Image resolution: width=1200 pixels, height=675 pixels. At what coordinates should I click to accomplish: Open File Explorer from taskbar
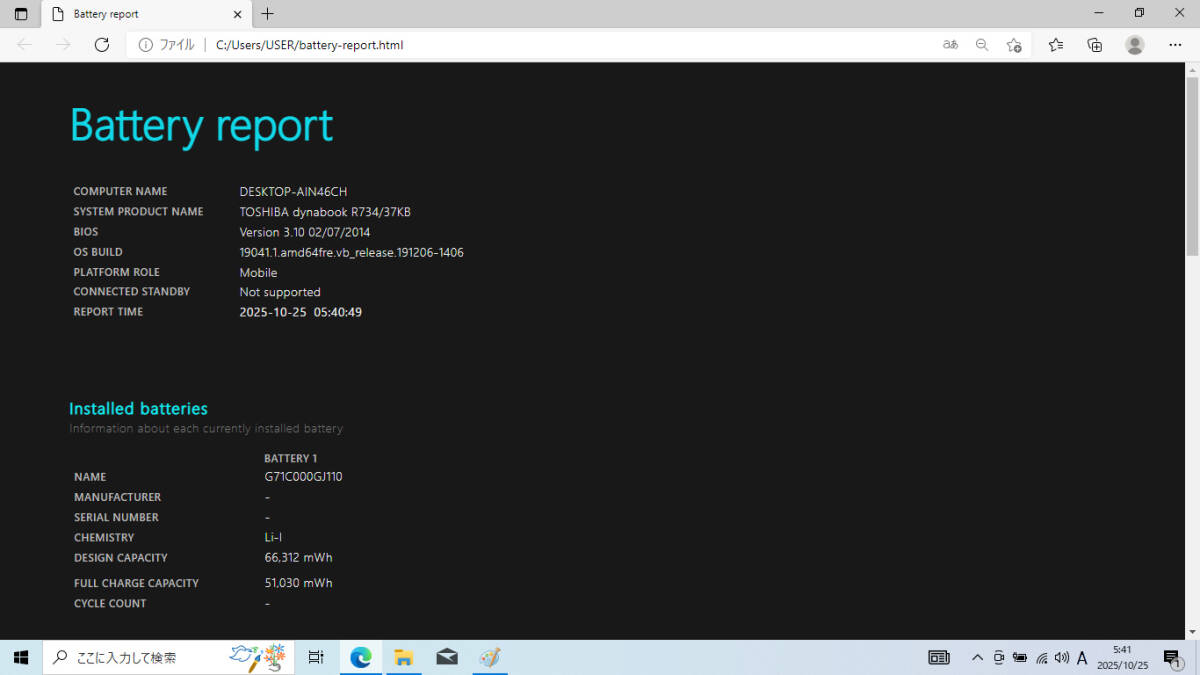click(x=404, y=657)
